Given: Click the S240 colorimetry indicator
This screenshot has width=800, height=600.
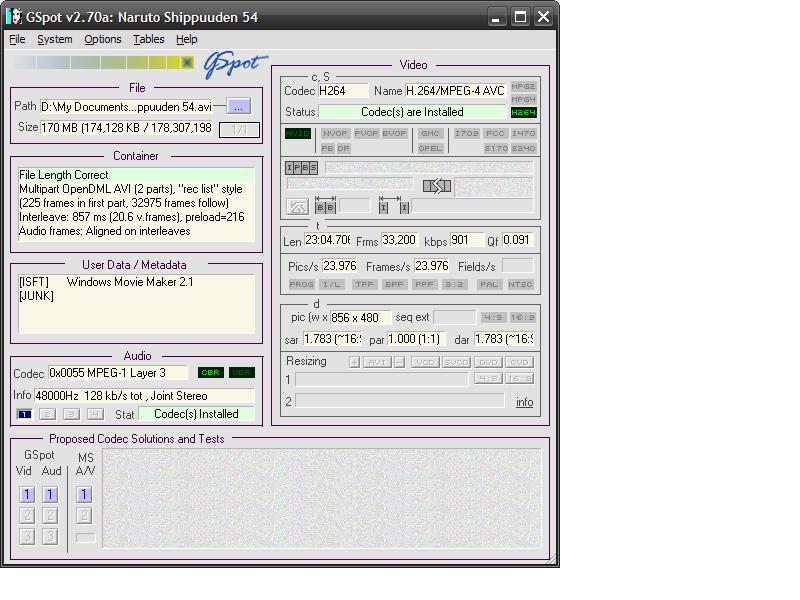Looking at the screenshot, I should (x=523, y=148).
